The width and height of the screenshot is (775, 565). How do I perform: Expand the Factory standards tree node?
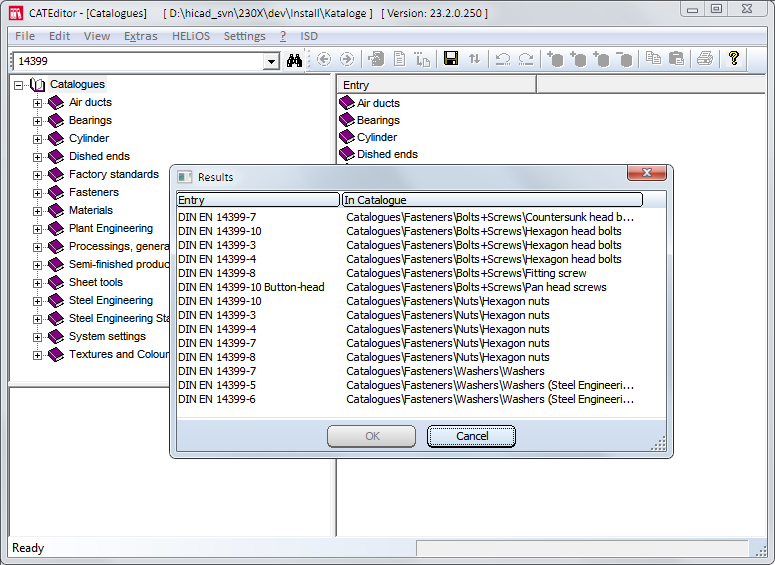37,175
